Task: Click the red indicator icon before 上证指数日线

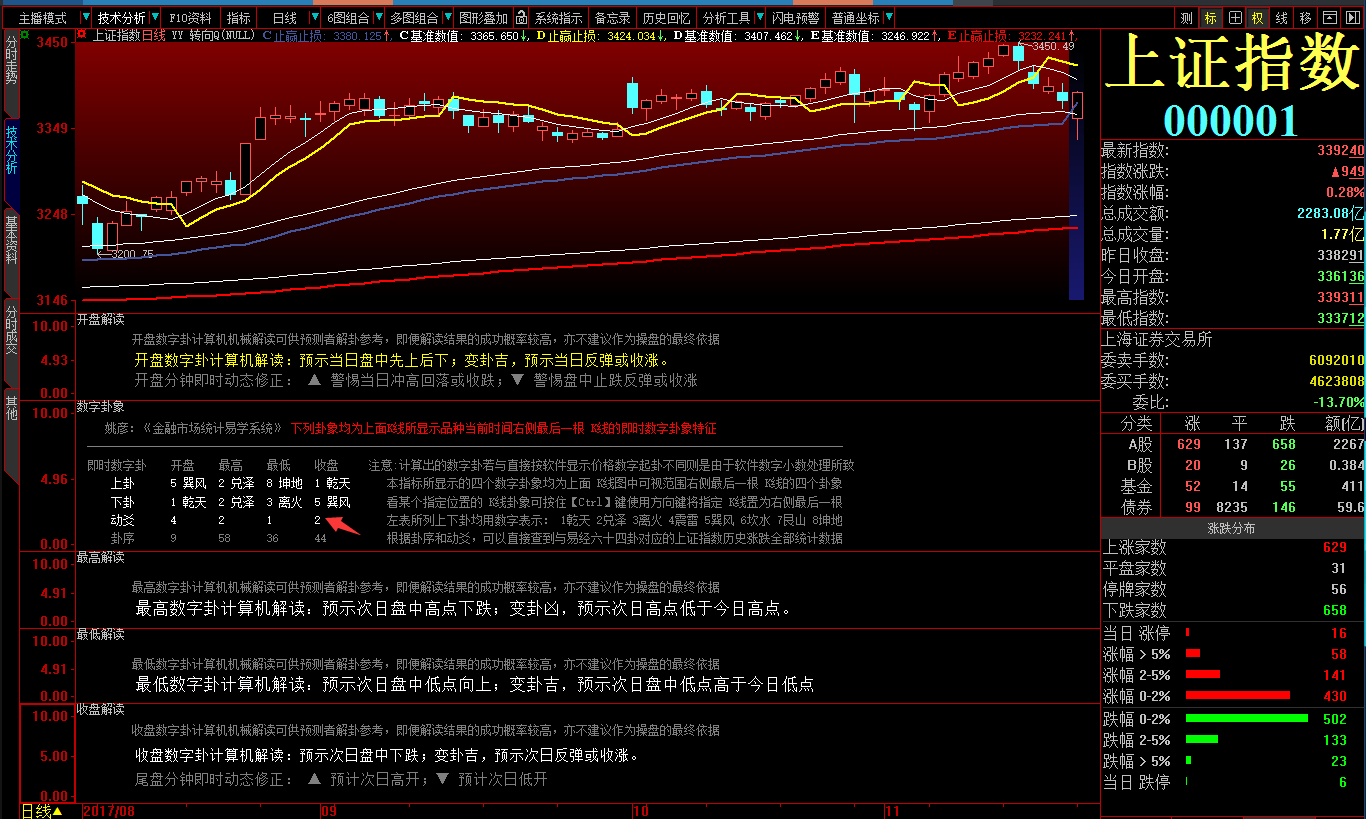Action: coord(82,35)
